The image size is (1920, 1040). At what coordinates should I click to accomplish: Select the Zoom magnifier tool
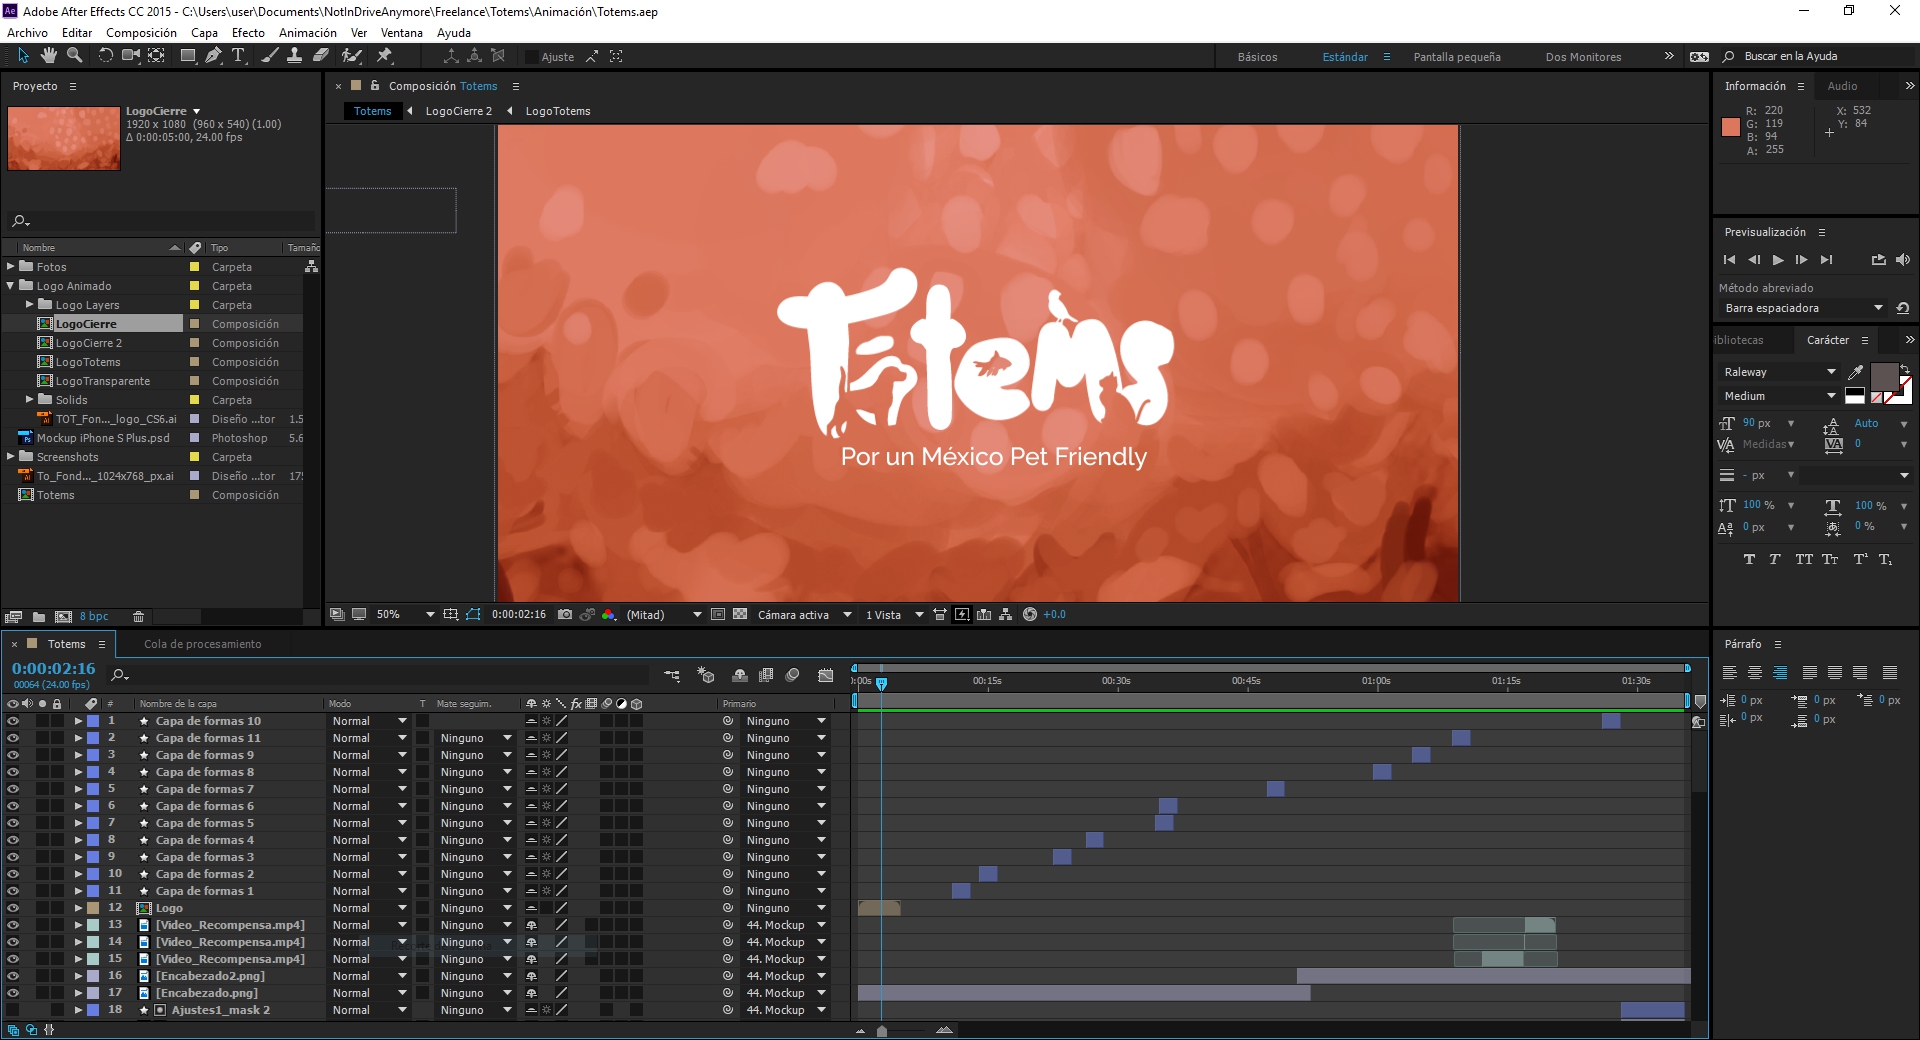pos(74,56)
